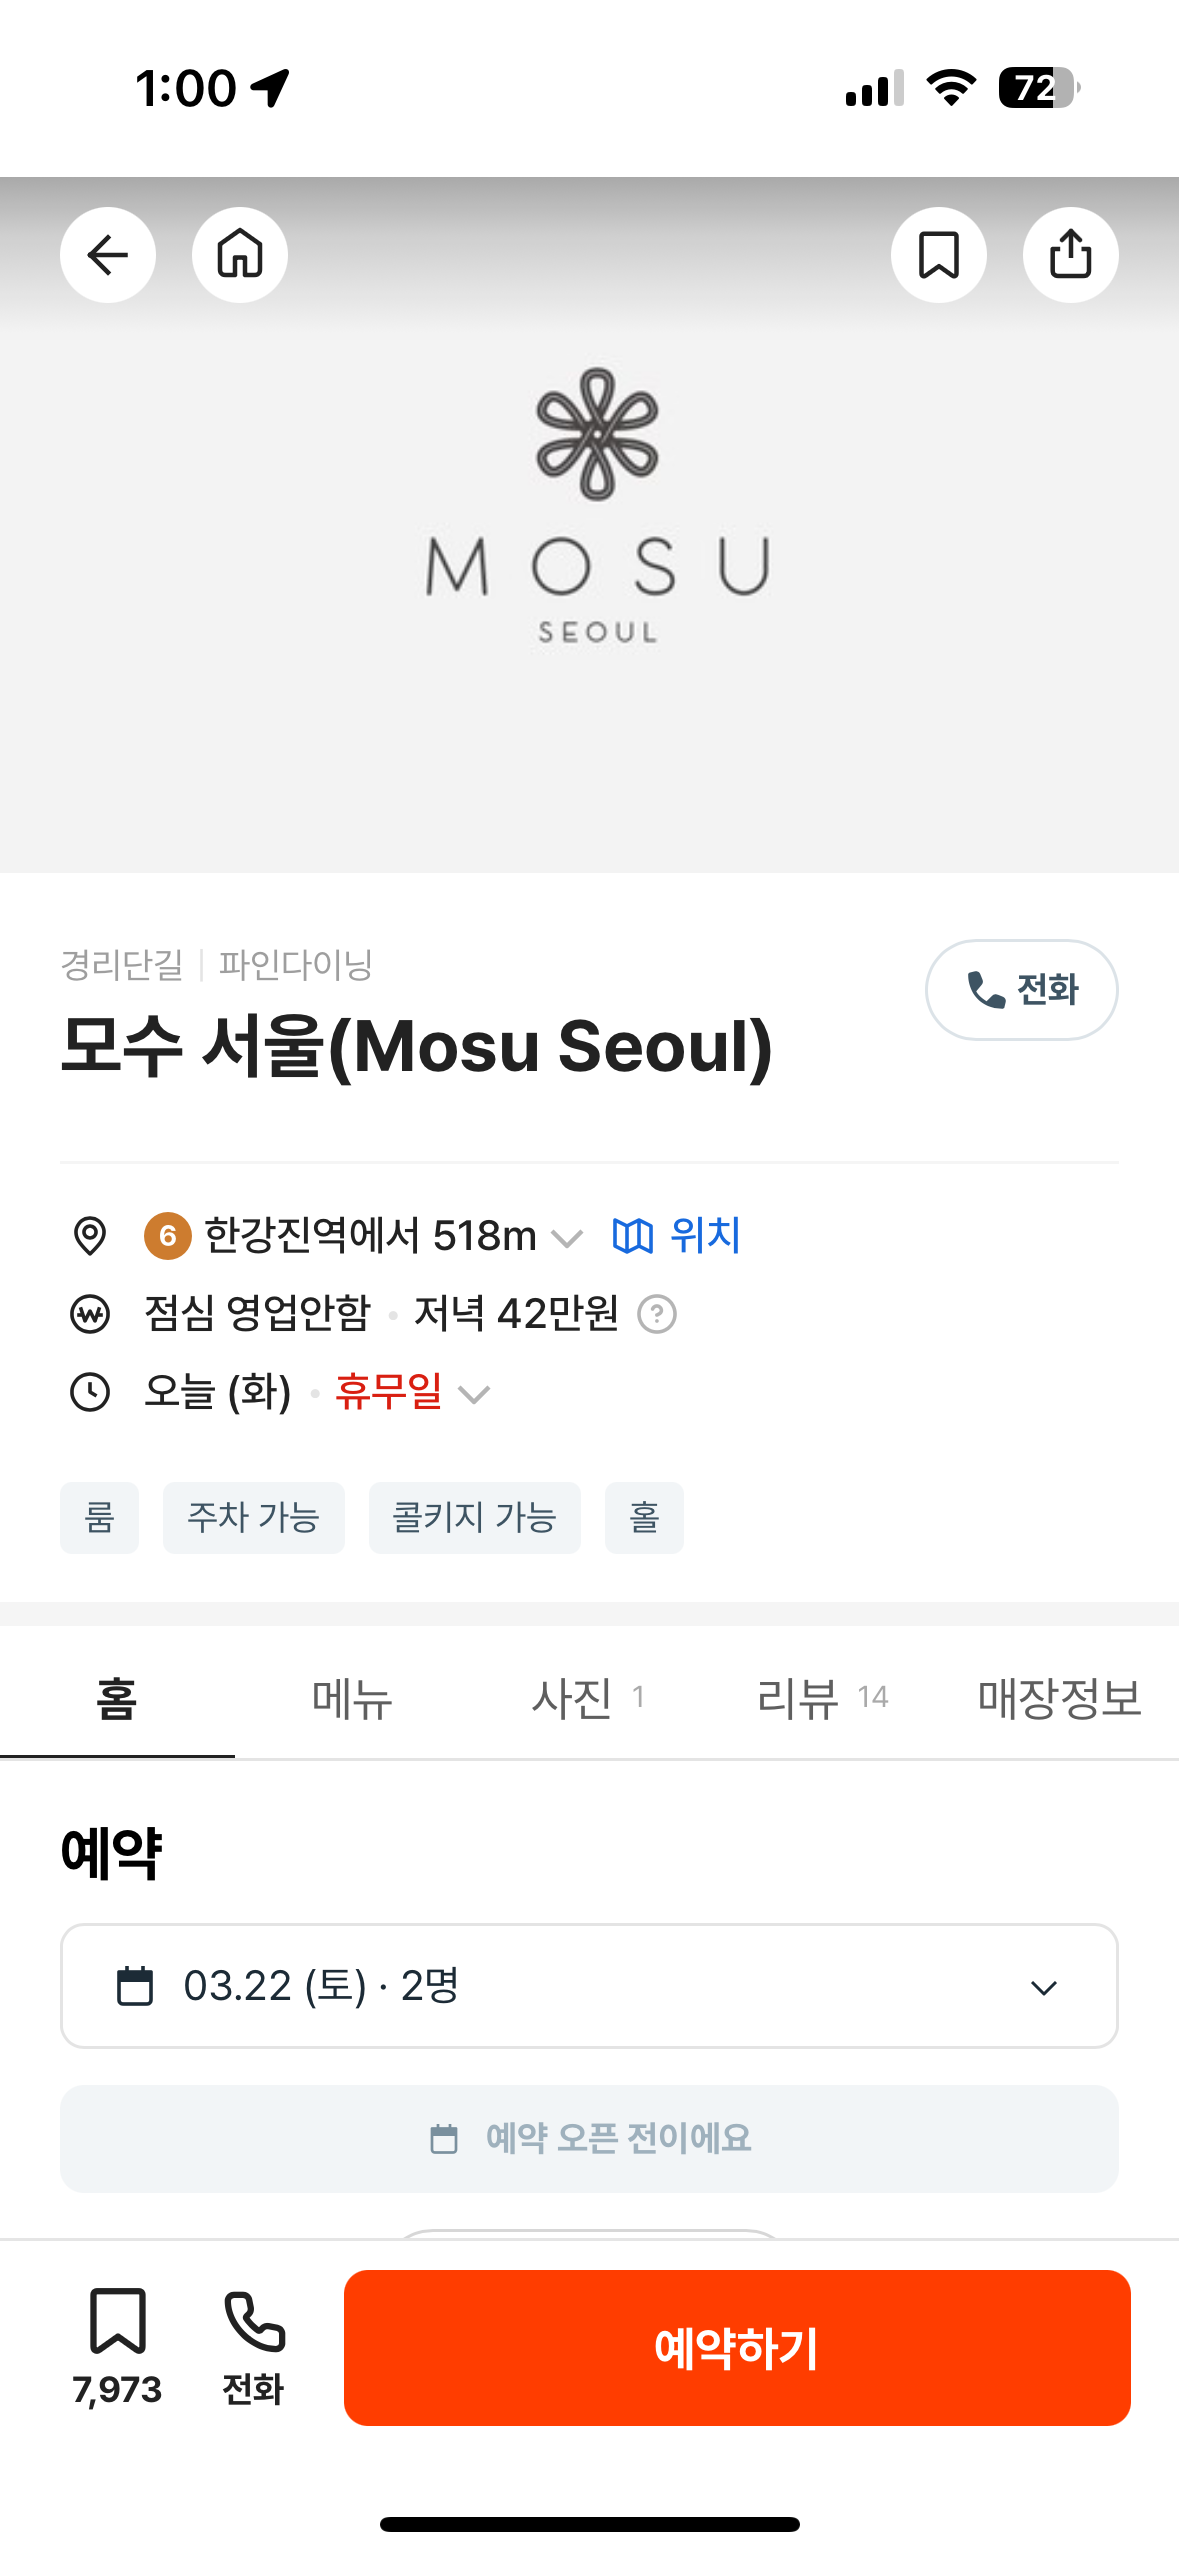Open the 리뷰 14 tab
The image size is (1179, 2556).
[x=822, y=1698]
